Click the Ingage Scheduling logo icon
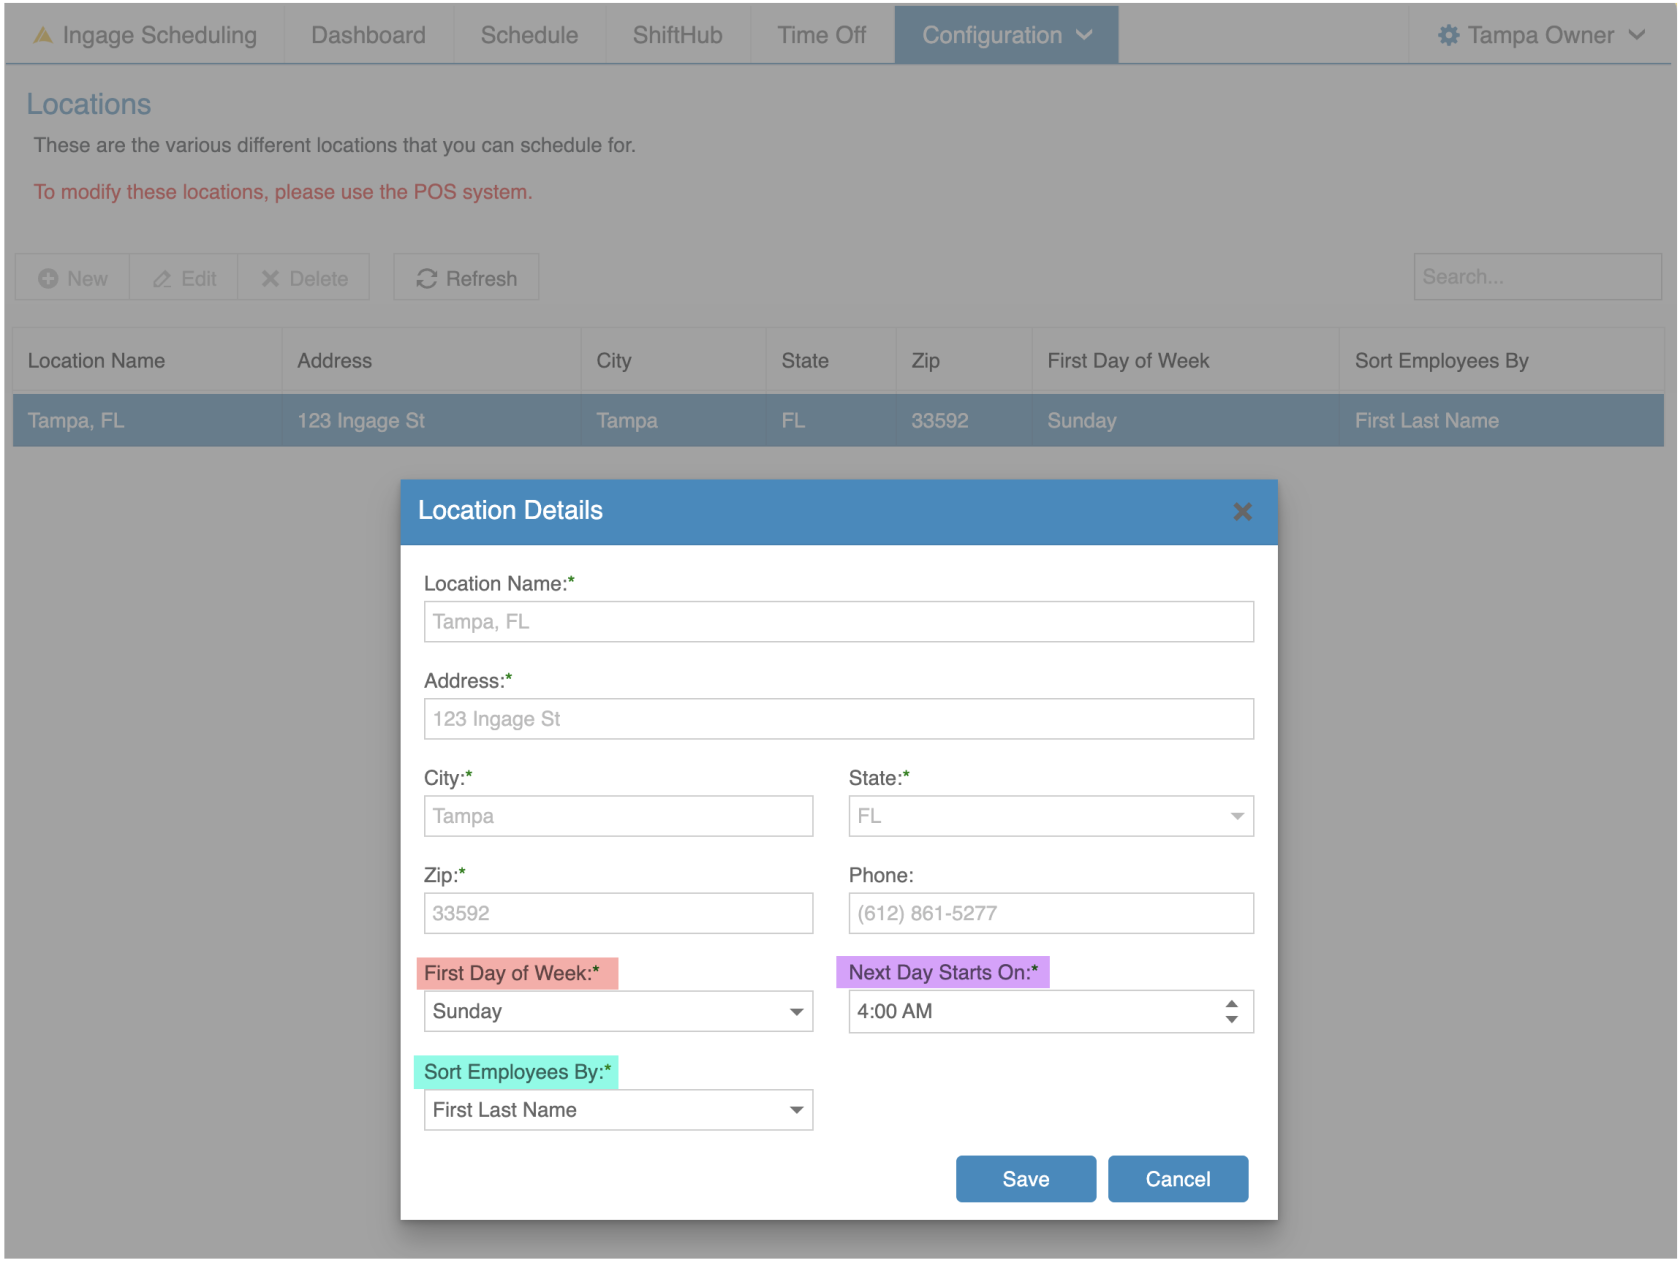Viewport: 1680px width, 1263px height. pos(43,35)
